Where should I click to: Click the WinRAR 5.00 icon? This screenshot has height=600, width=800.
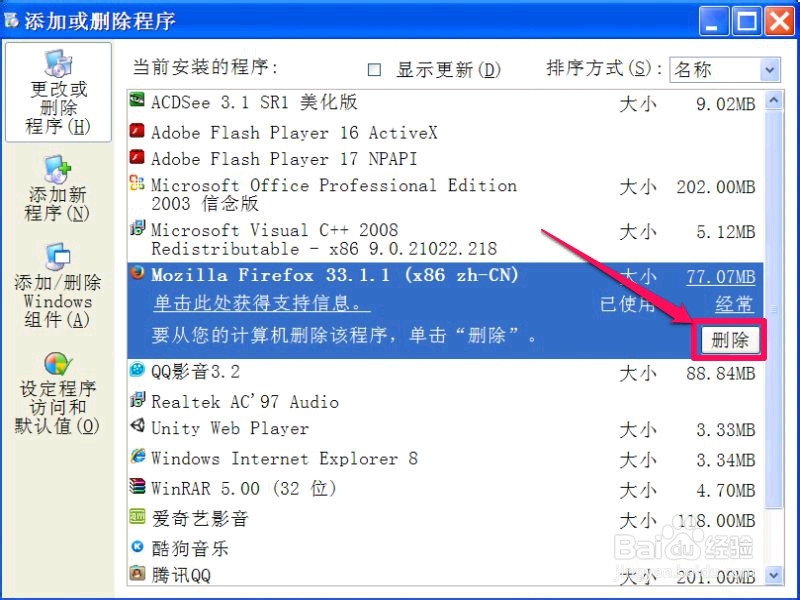tap(137, 486)
